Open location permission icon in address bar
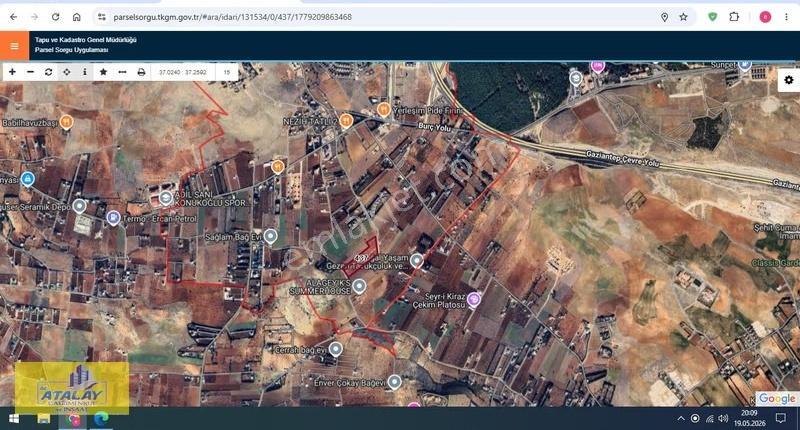 664,17
